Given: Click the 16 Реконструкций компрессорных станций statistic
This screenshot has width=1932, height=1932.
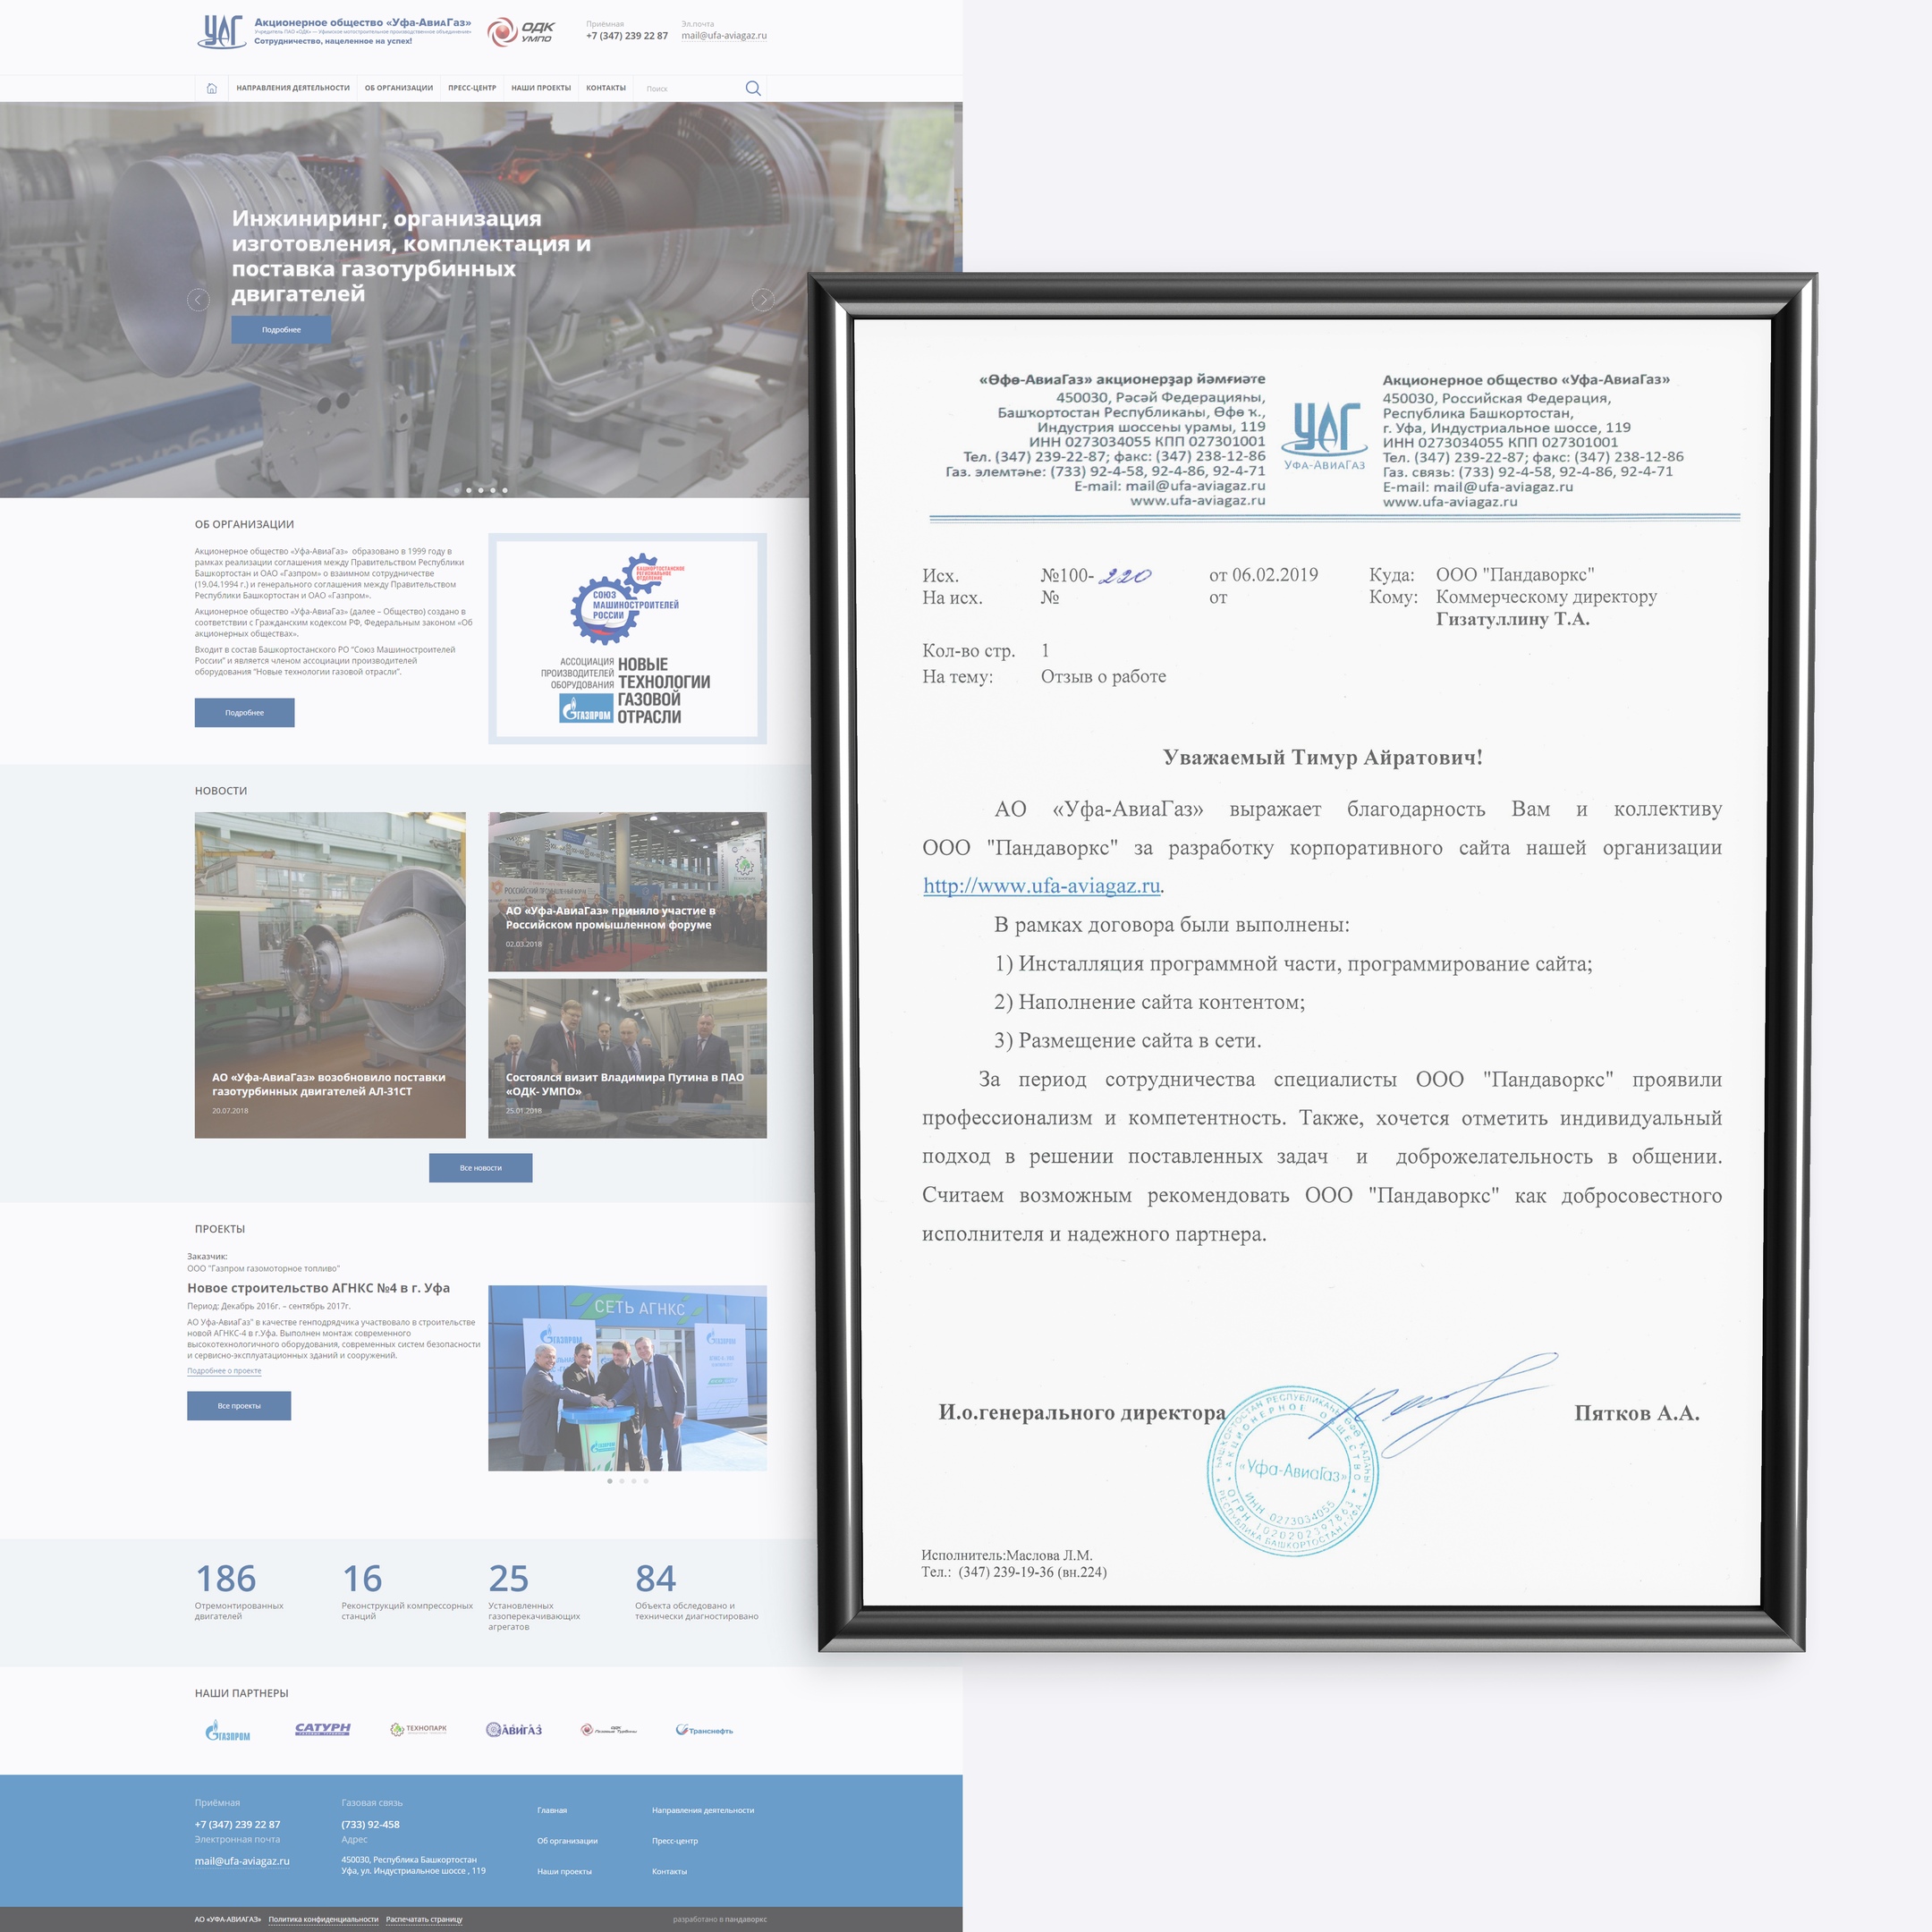Looking at the screenshot, I should [407, 1590].
